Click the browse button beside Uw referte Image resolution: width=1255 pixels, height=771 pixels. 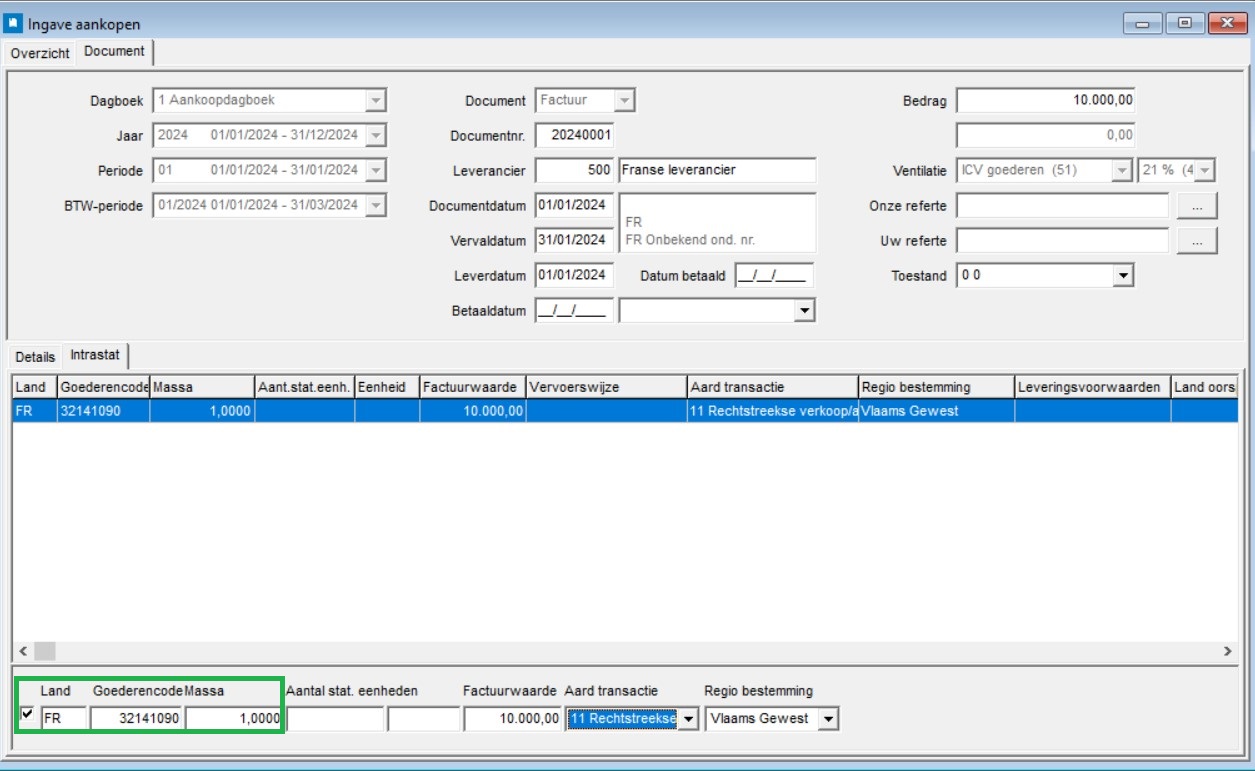(1197, 241)
